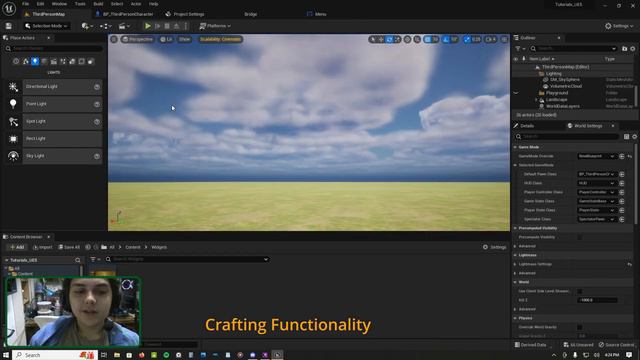The width and height of the screenshot is (640, 360).
Task: Click the Outliner search field
Action: tap(574, 49)
